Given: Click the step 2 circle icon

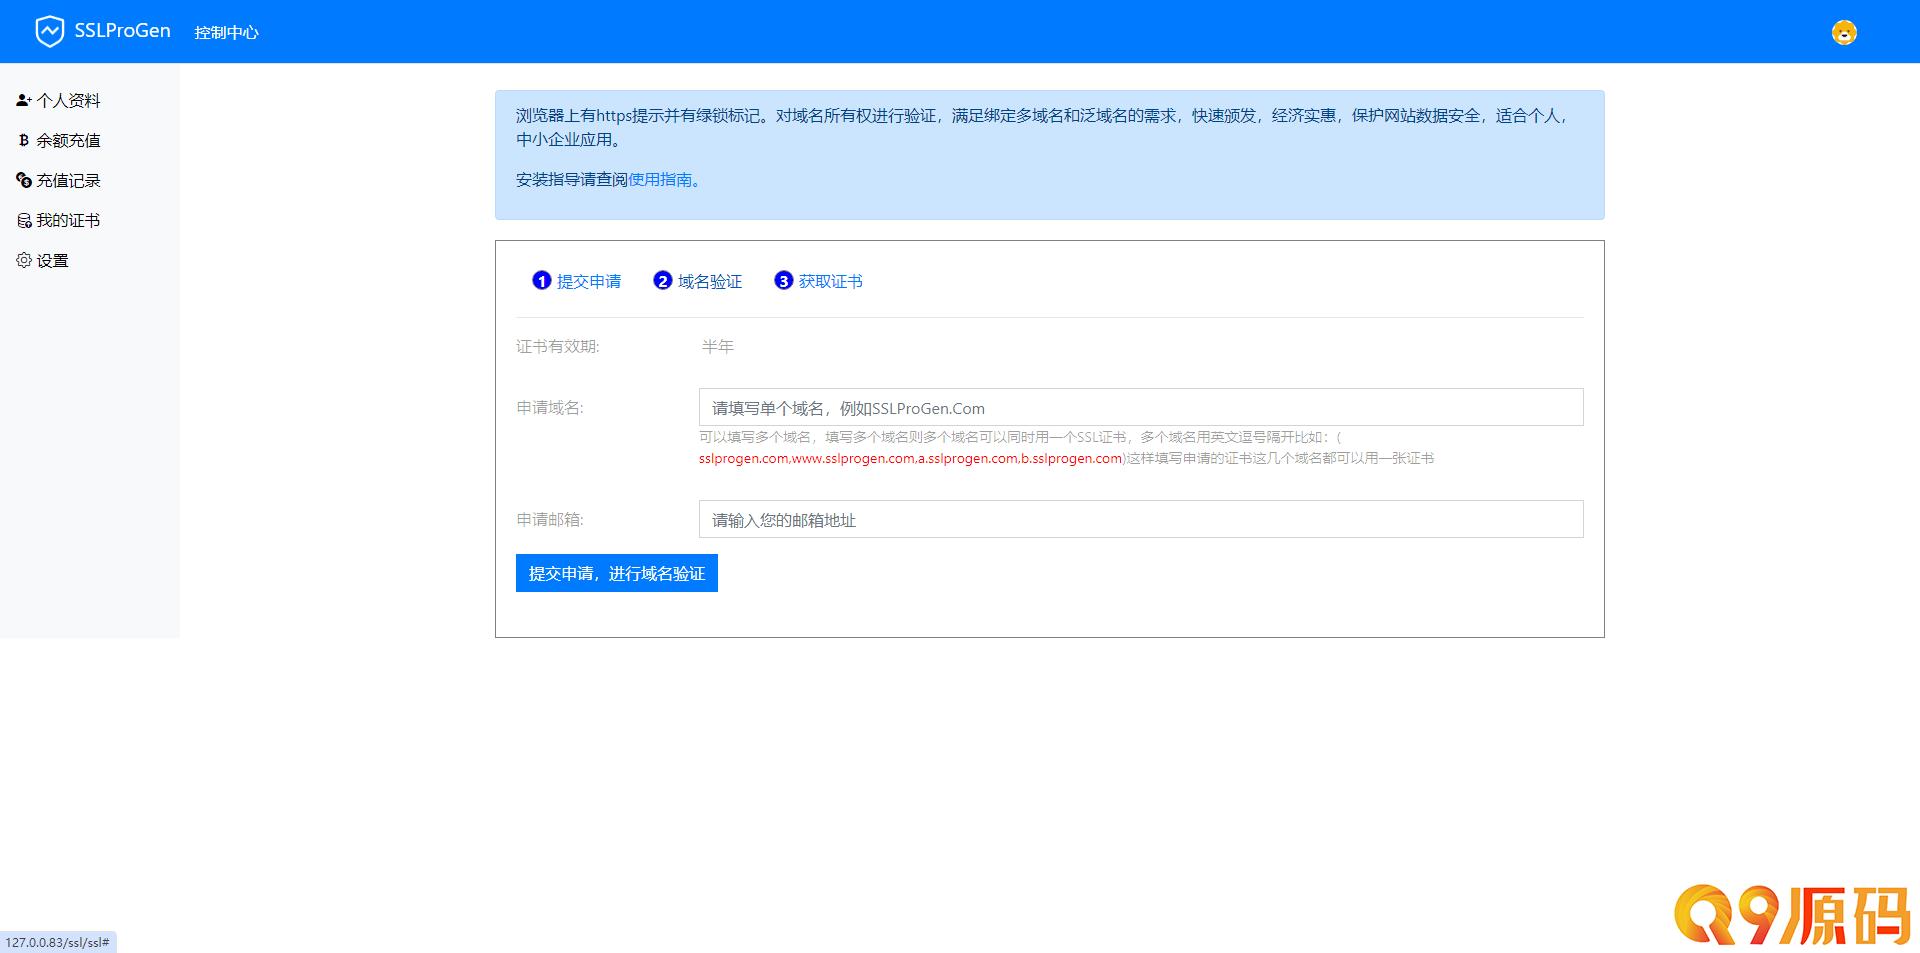Looking at the screenshot, I should (x=663, y=281).
